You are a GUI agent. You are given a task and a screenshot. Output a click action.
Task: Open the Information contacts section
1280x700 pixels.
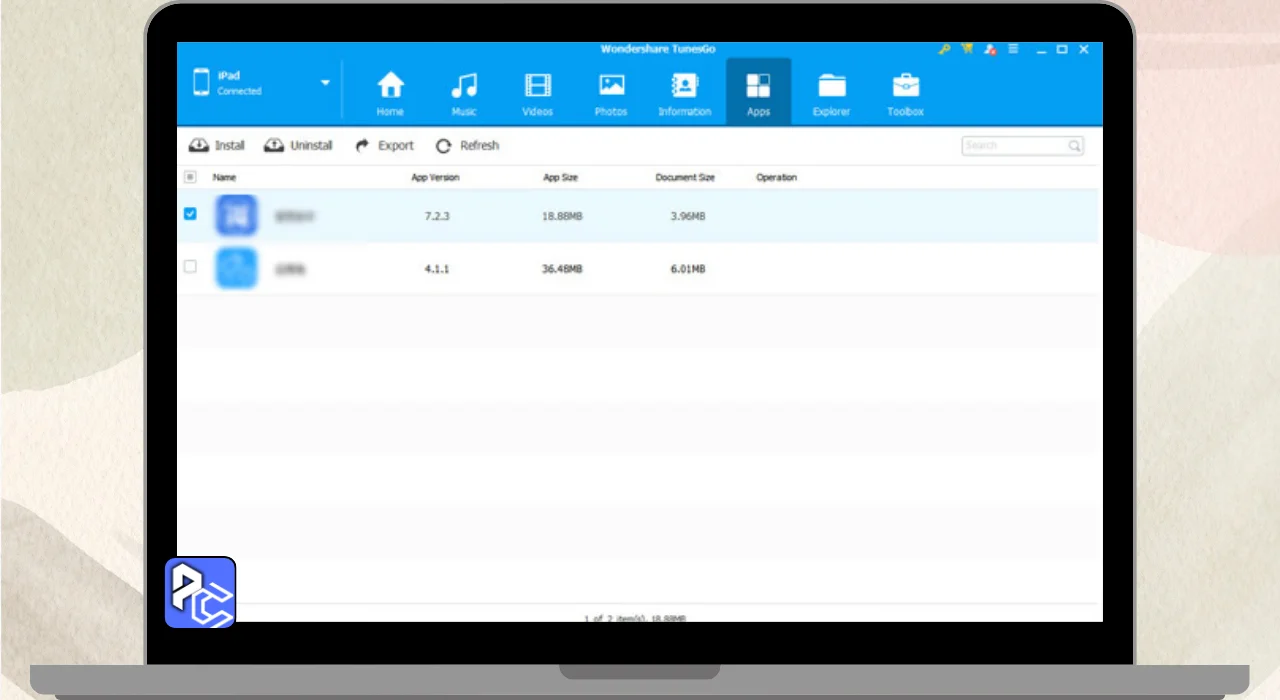(x=685, y=93)
